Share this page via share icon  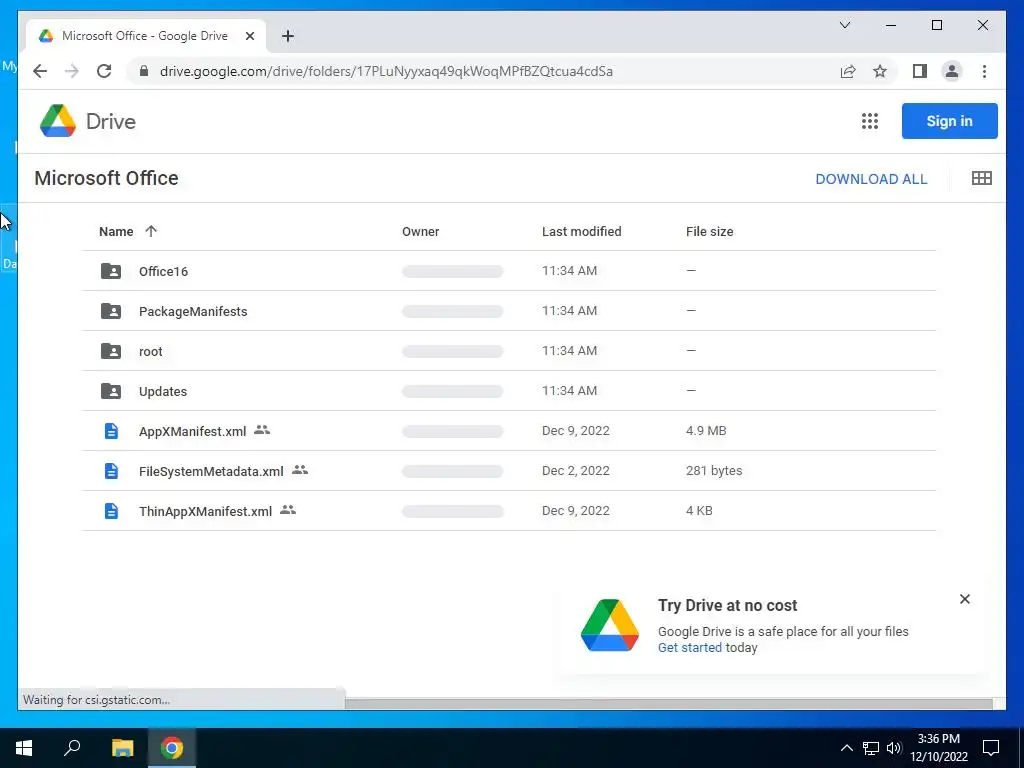(x=848, y=71)
